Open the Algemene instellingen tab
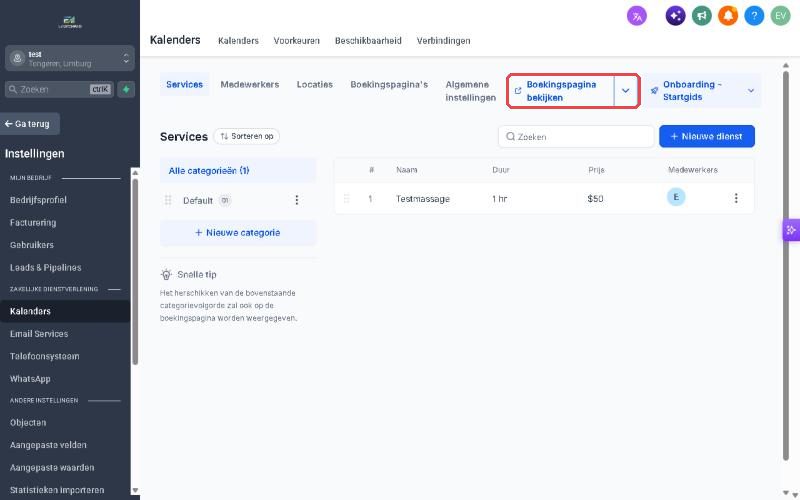The height and width of the screenshot is (500, 800). point(470,91)
